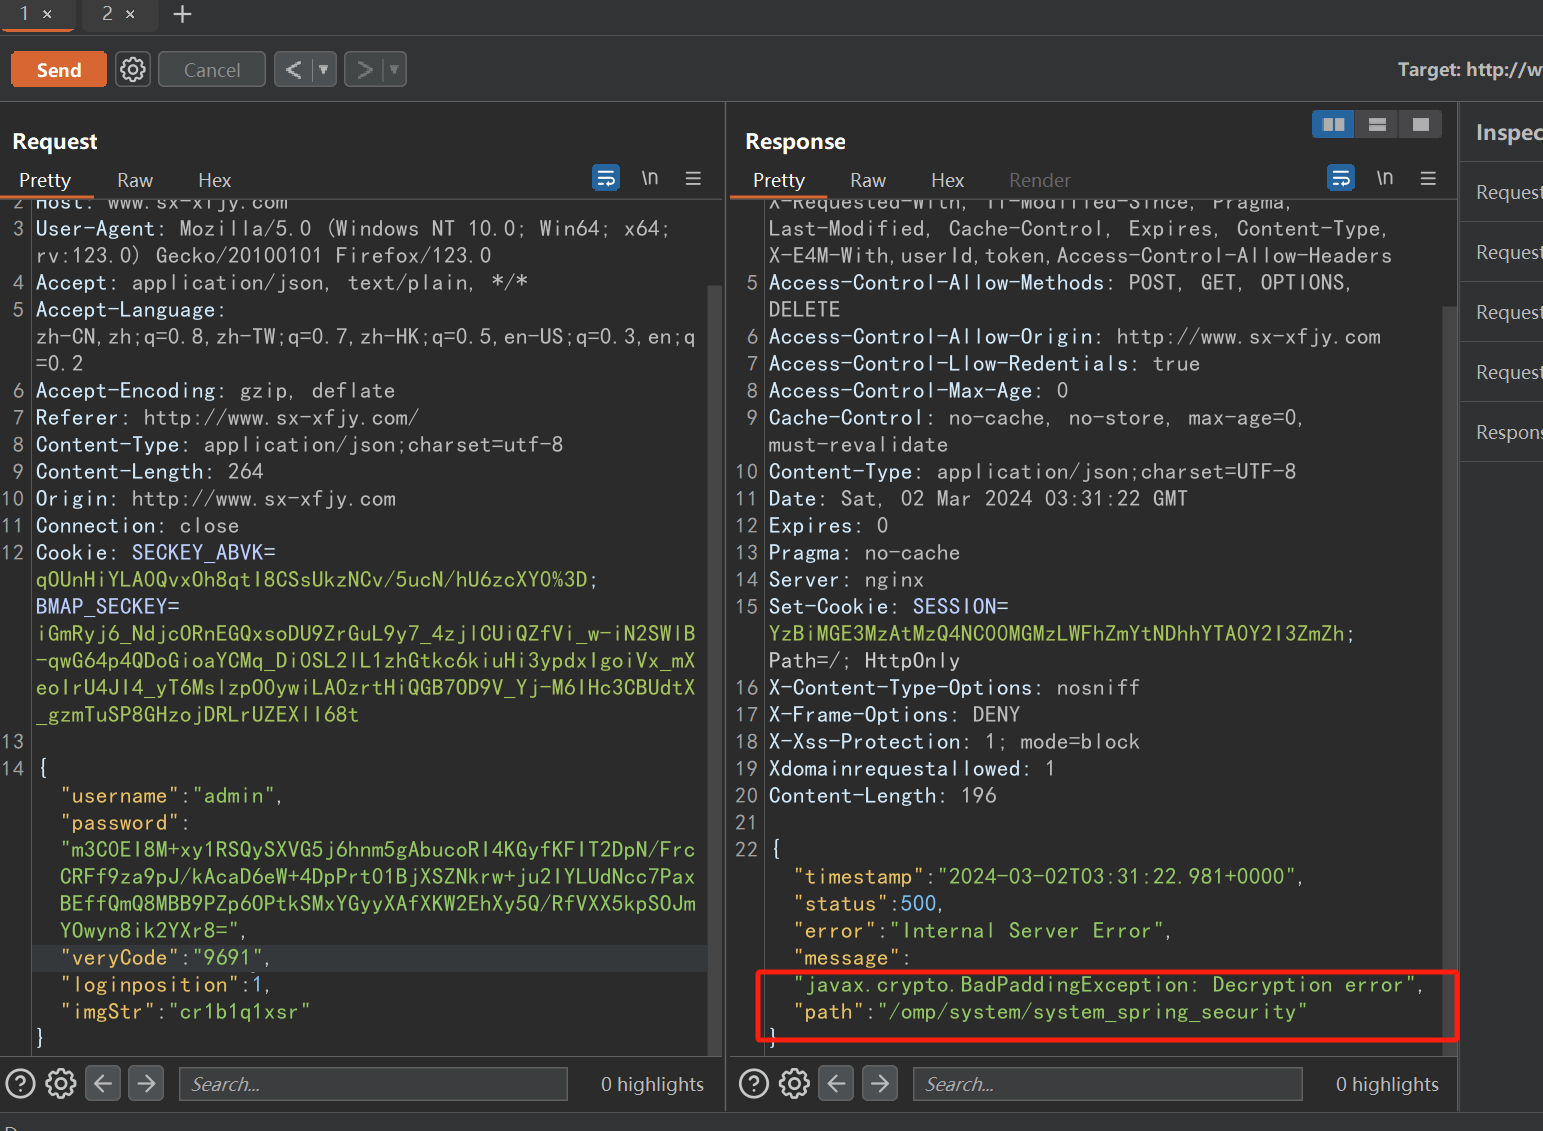Viewport: 1543px width, 1131px height.
Task: Select Request Hex view tab
Action: coord(214,180)
